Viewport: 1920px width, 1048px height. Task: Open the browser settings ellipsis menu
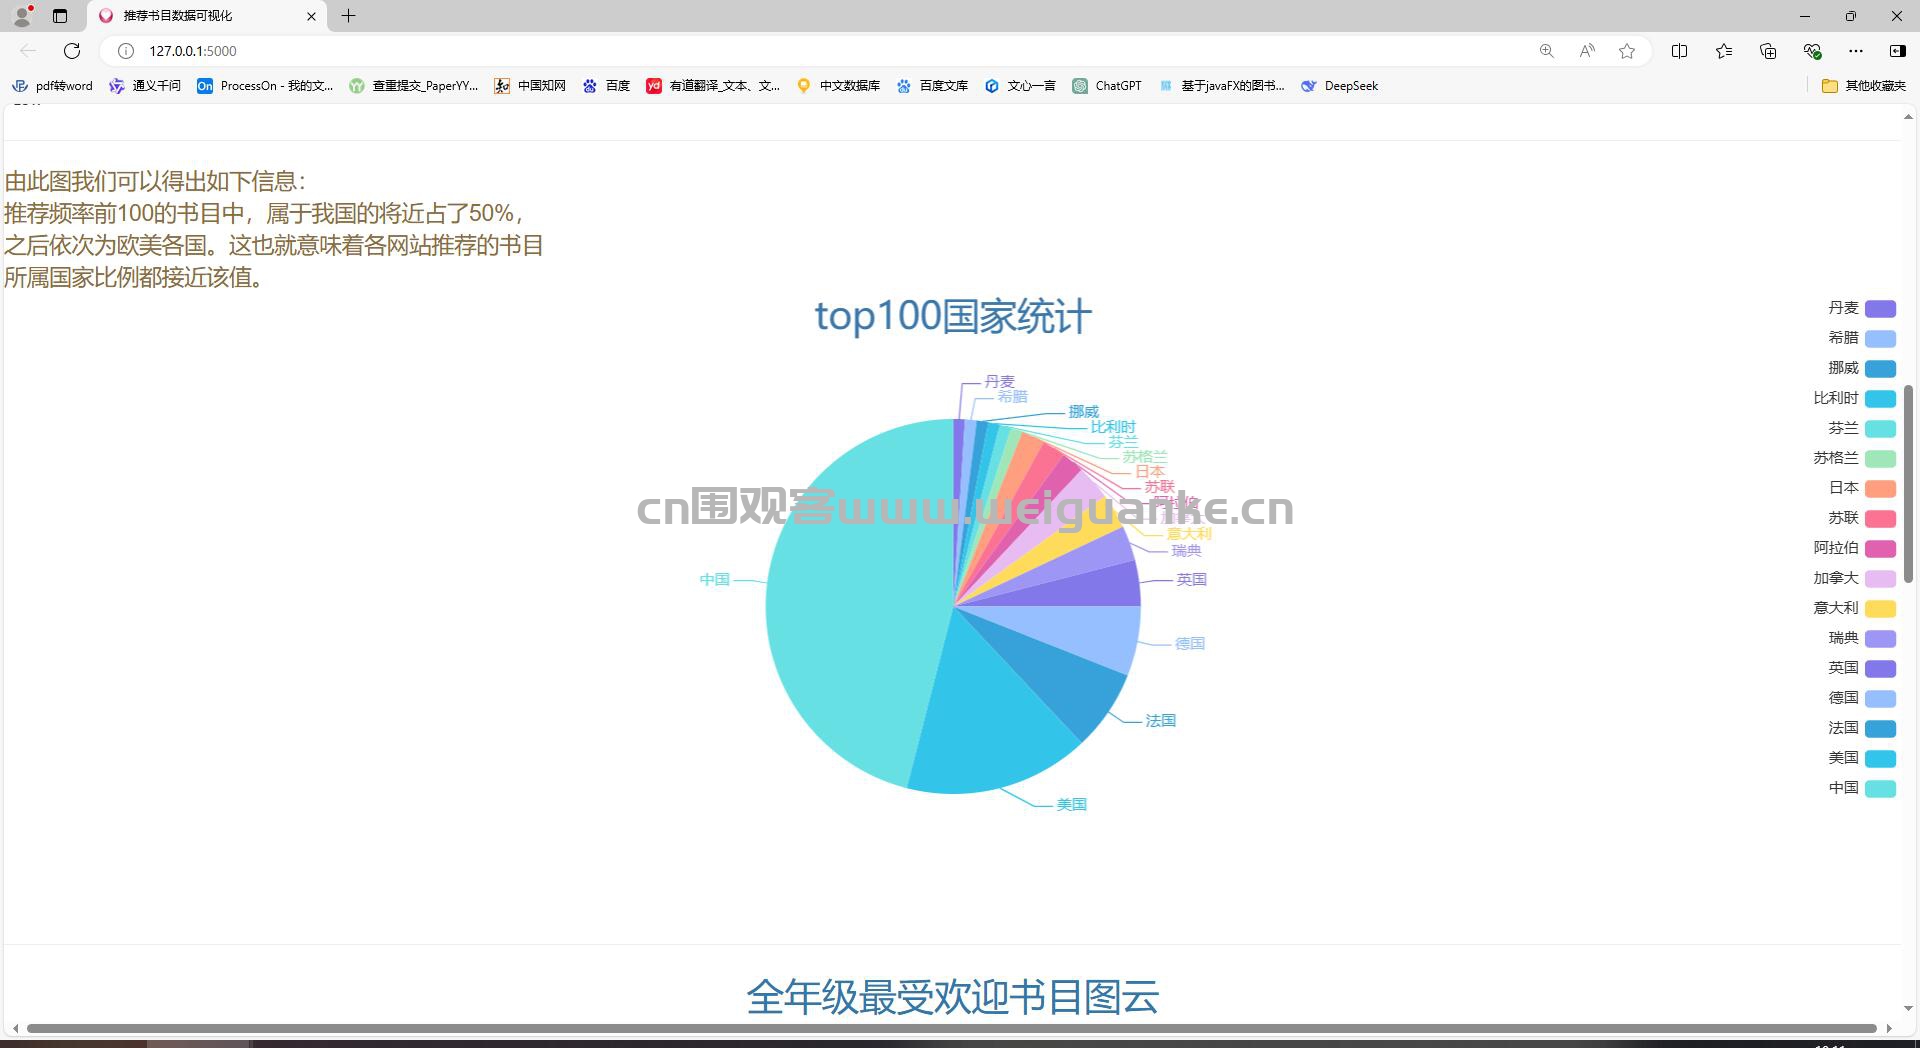[1856, 51]
